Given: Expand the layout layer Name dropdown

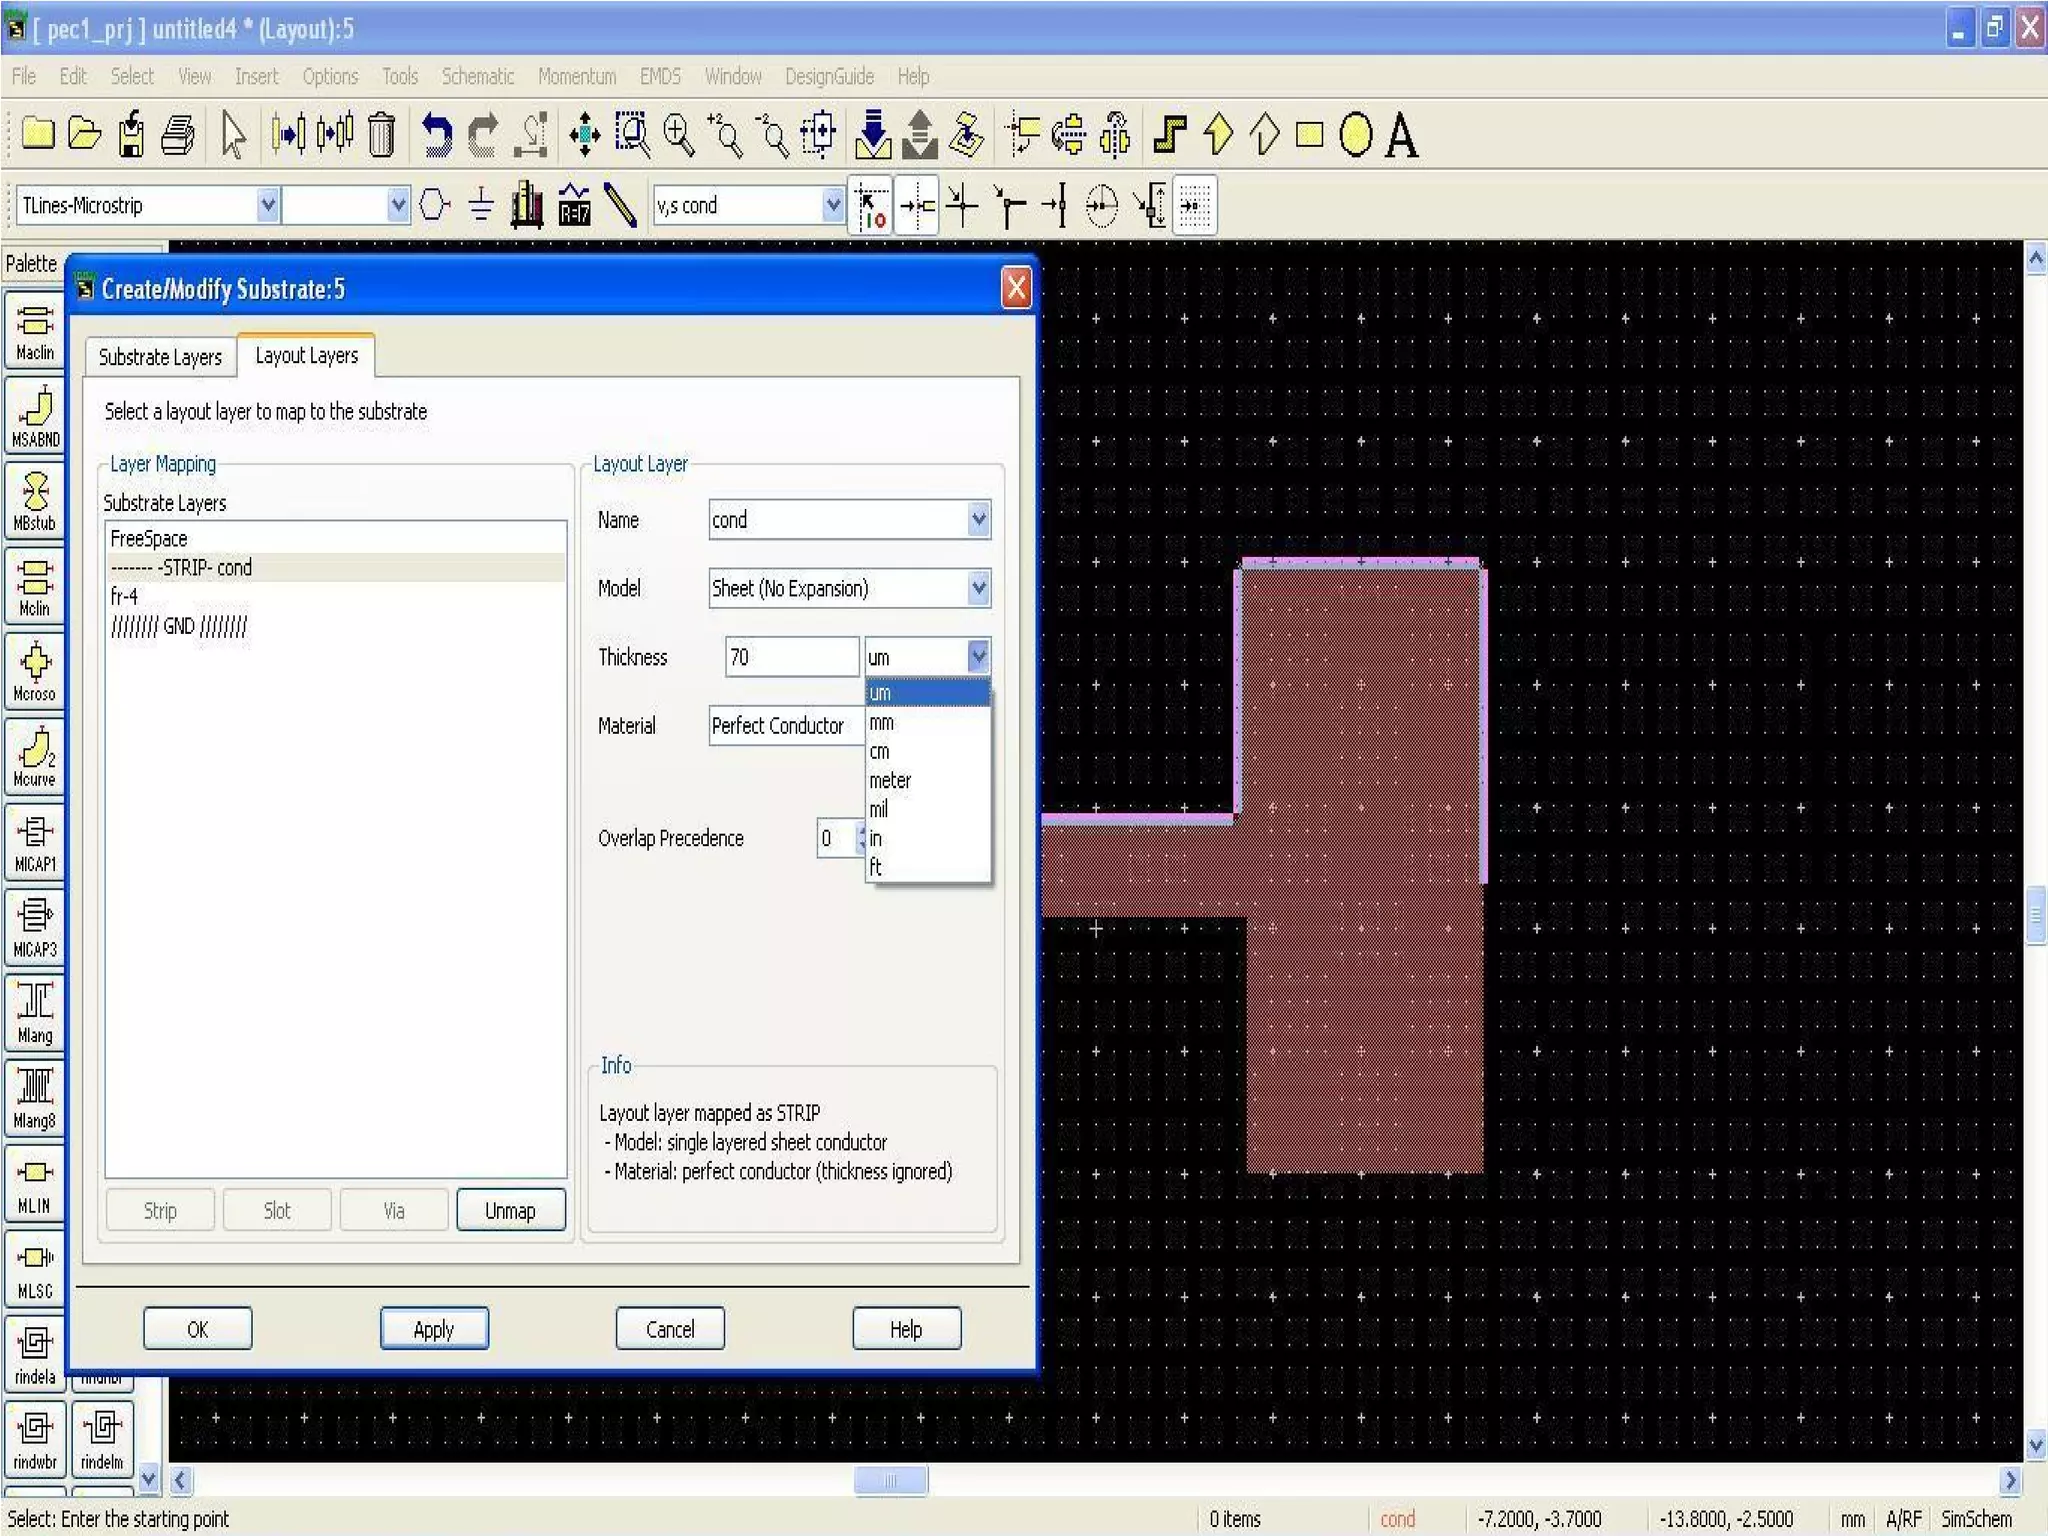Looking at the screenshot, I should (978, 519).
